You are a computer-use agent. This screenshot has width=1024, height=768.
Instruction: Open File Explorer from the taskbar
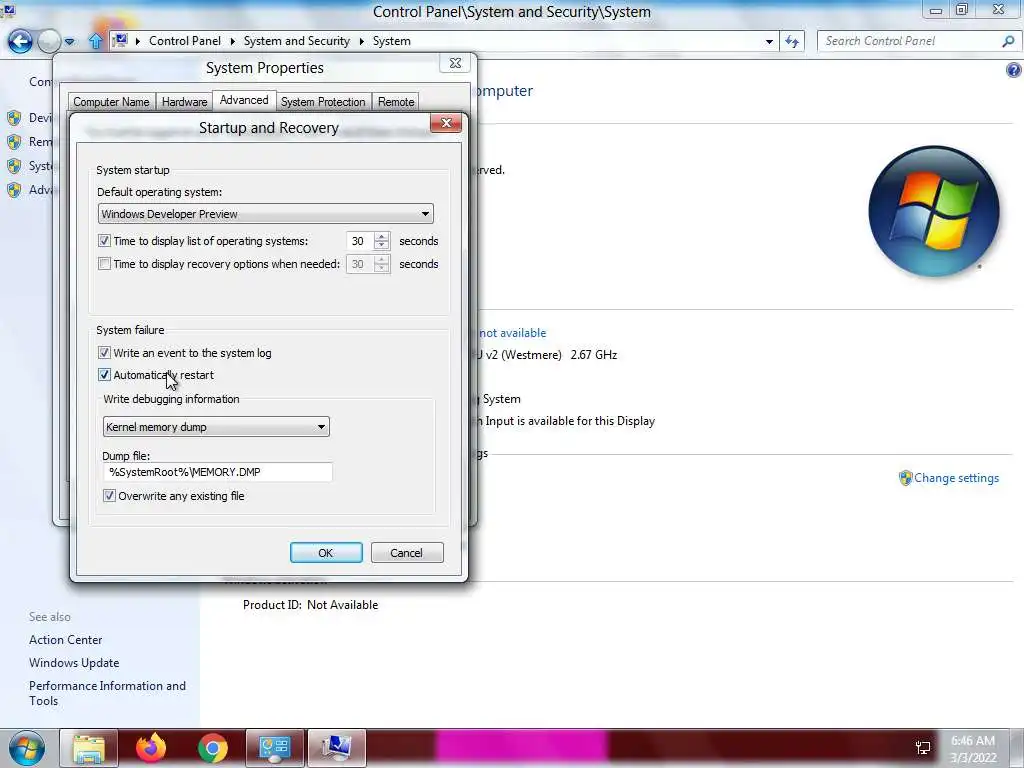tap(89, 748)
